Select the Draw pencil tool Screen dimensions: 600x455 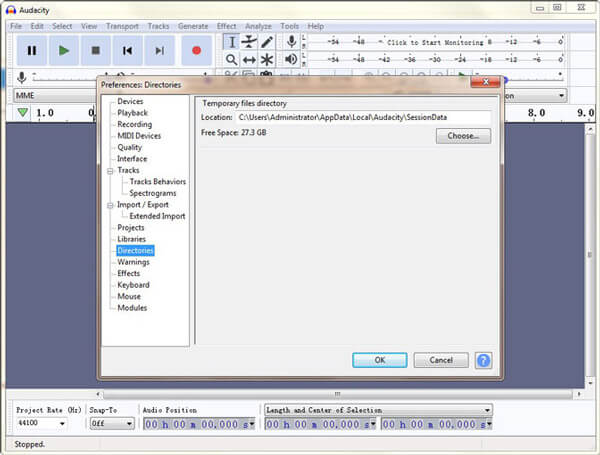(267, 42)
